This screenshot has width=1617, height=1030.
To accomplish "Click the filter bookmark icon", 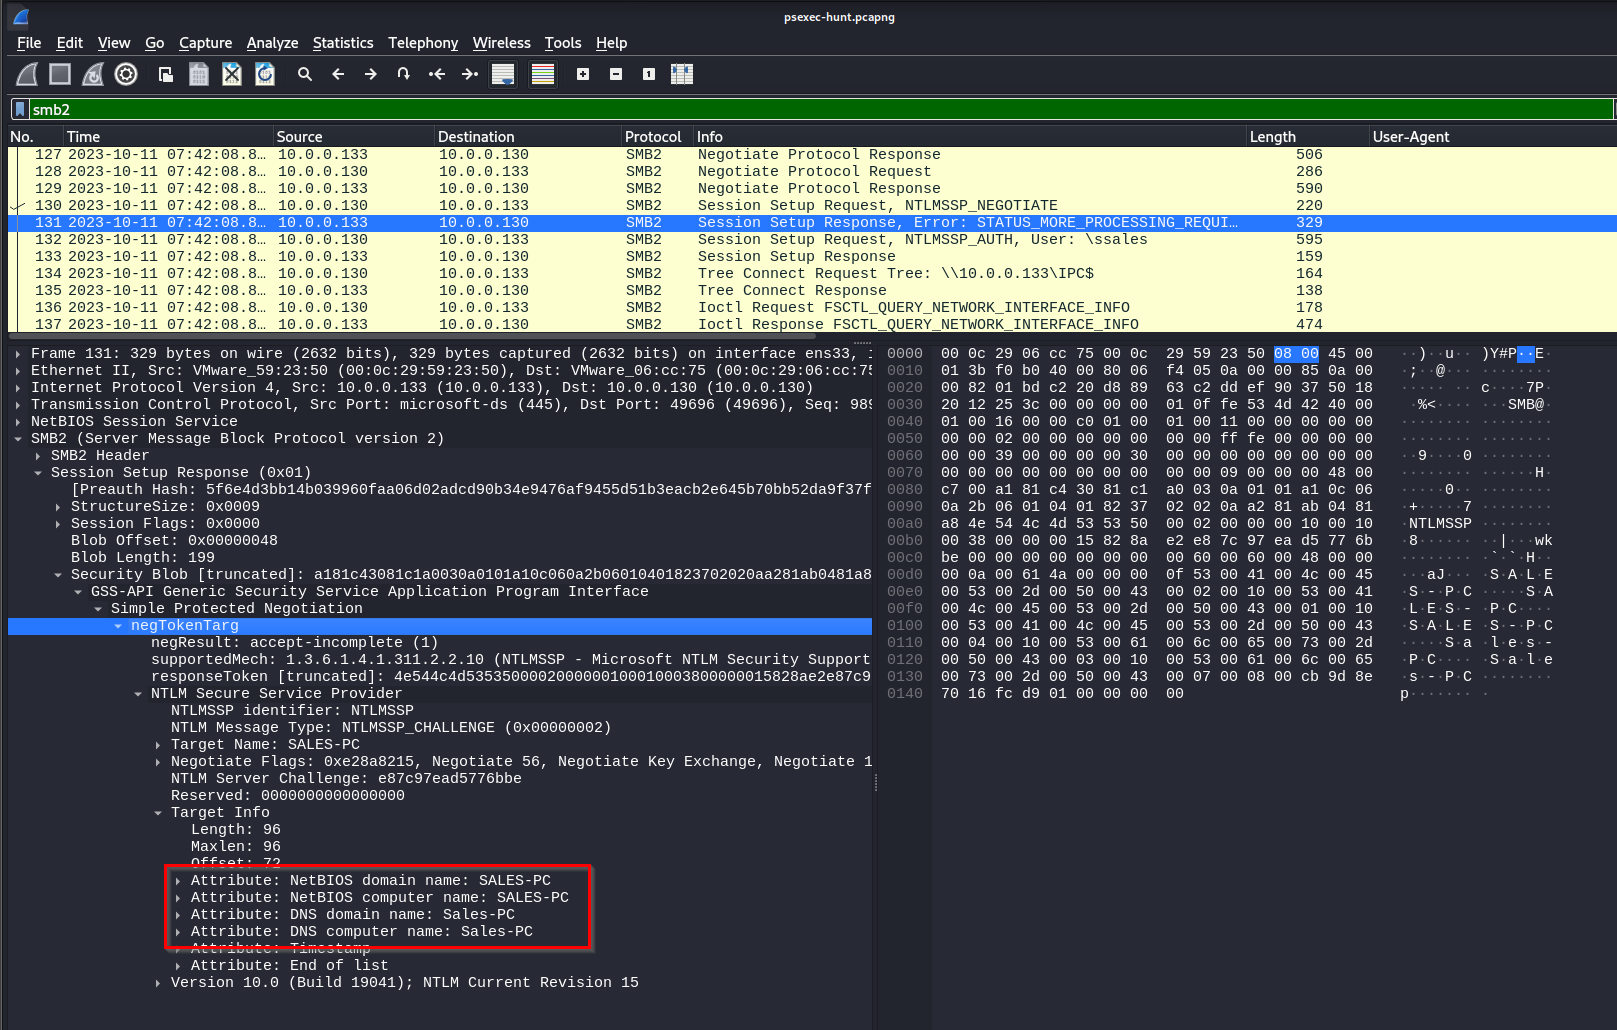I will 19,109.
